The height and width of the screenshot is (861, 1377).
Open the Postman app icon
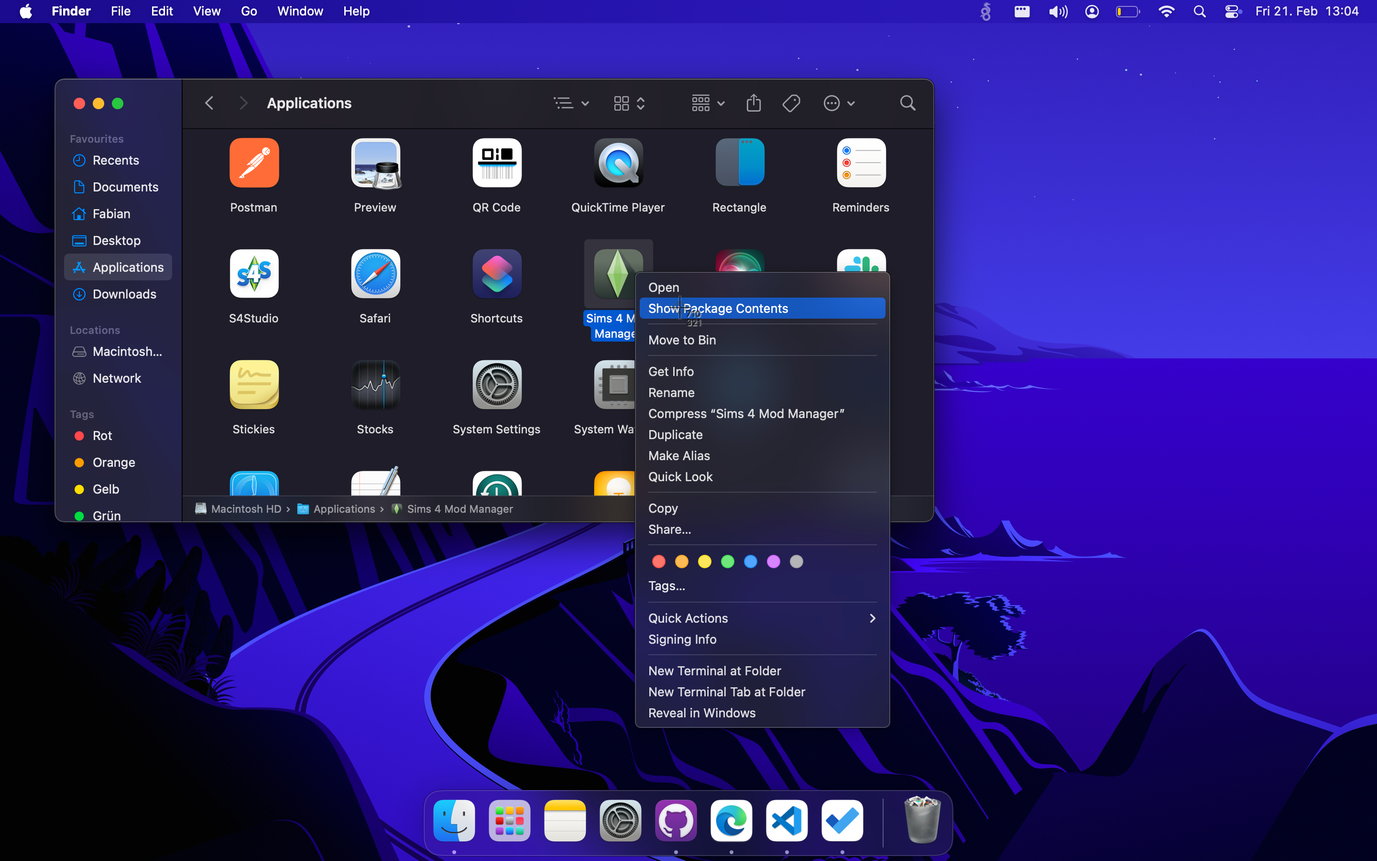(x=254, y=163)
